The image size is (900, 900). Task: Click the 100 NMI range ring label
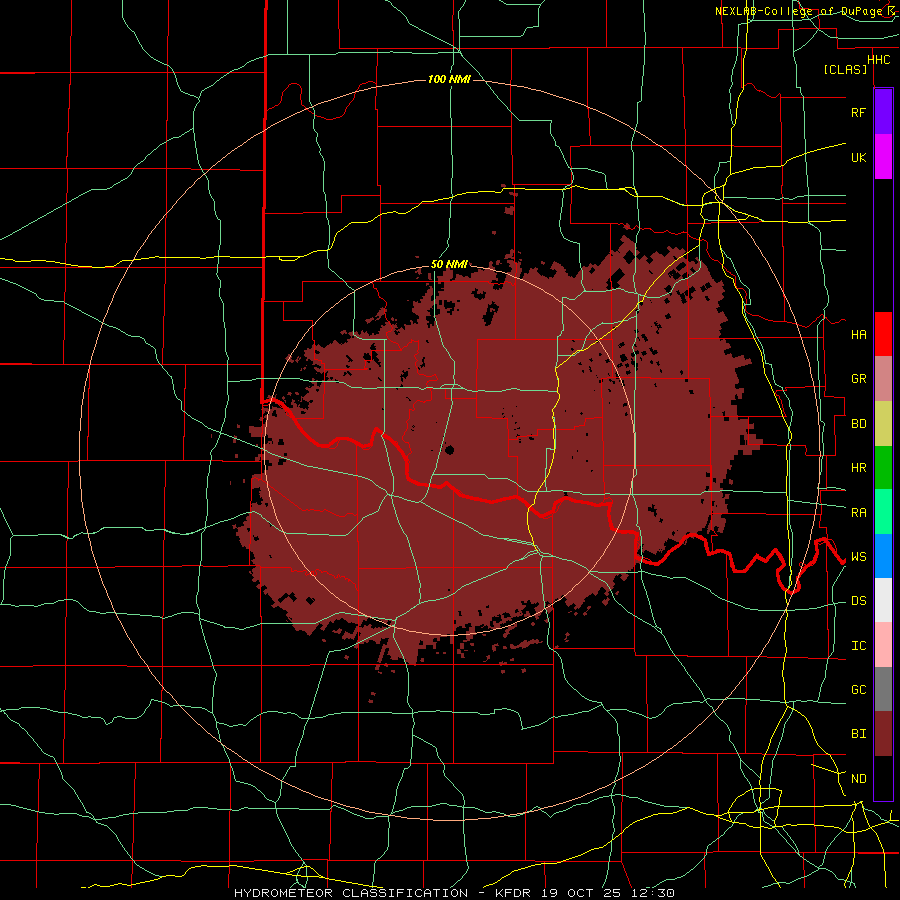pos(449,79)
